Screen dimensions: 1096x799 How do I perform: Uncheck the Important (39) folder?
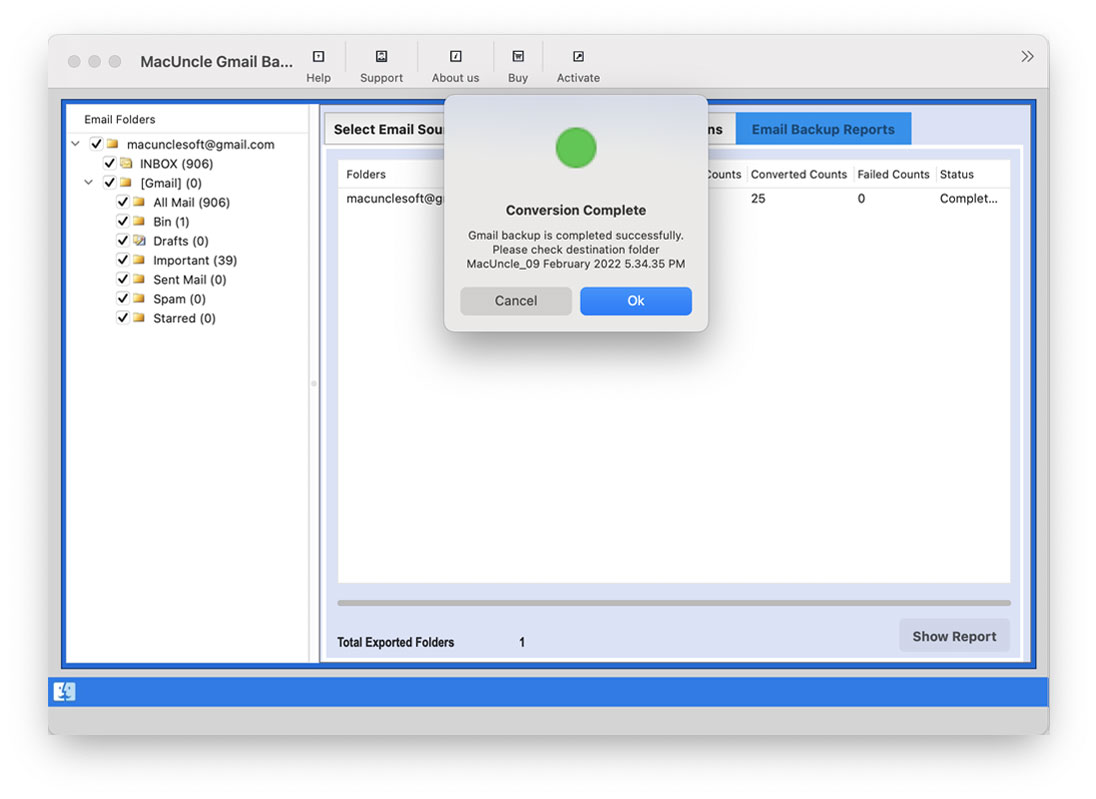122,260
